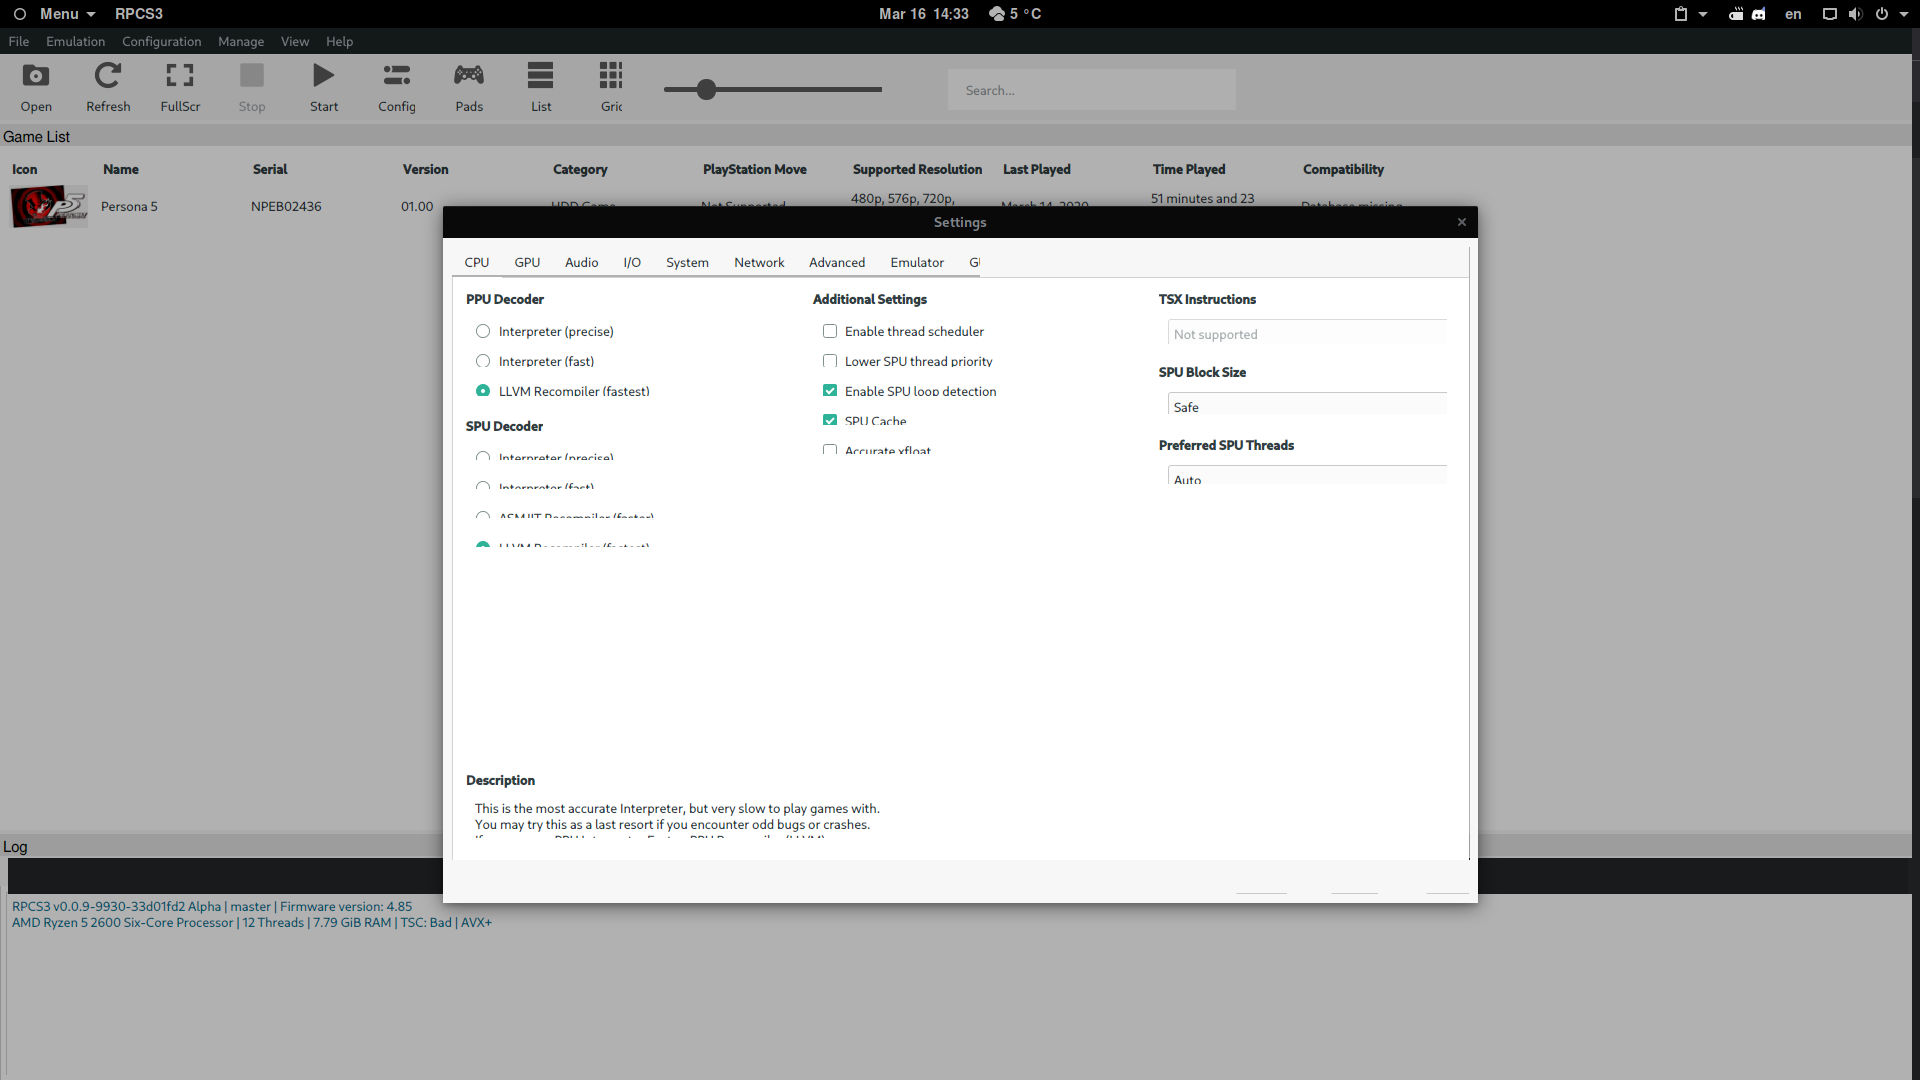Enable the thread scheduler checkbox
1920x1080 pixels.
[x=829, y=330]
